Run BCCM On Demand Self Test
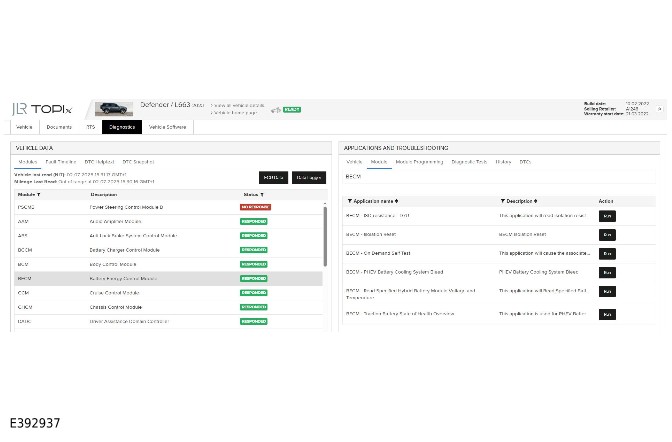Screen dimensions: 672x442 point(607,254)
